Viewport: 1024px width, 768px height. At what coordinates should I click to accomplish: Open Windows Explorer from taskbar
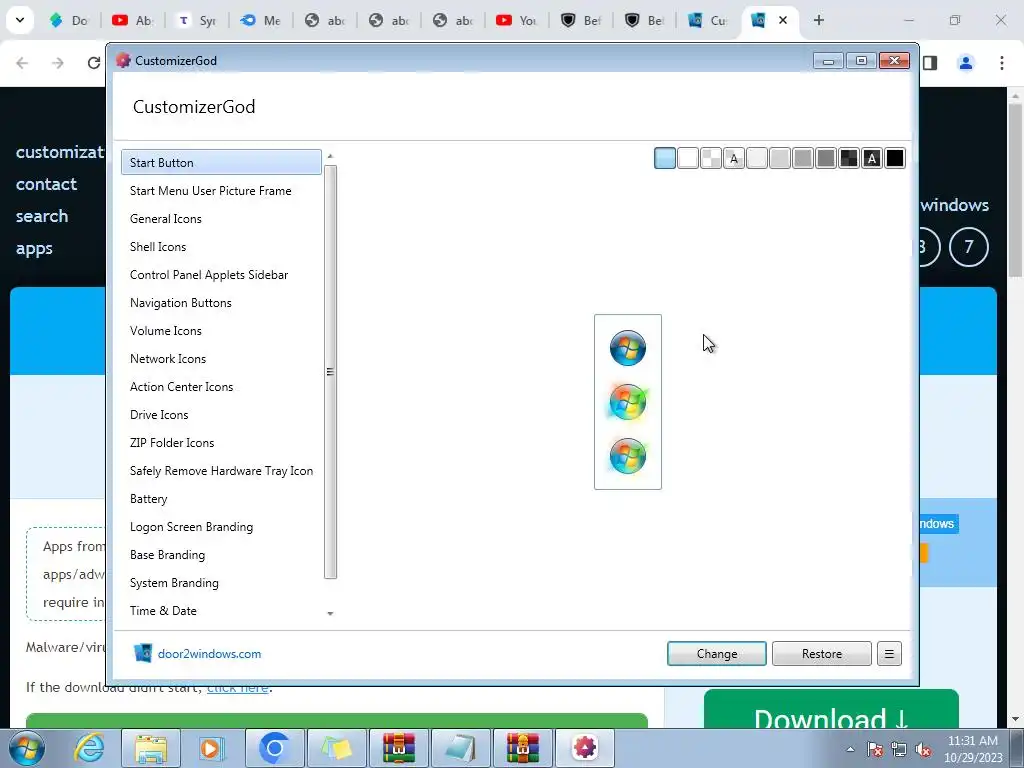151,748
